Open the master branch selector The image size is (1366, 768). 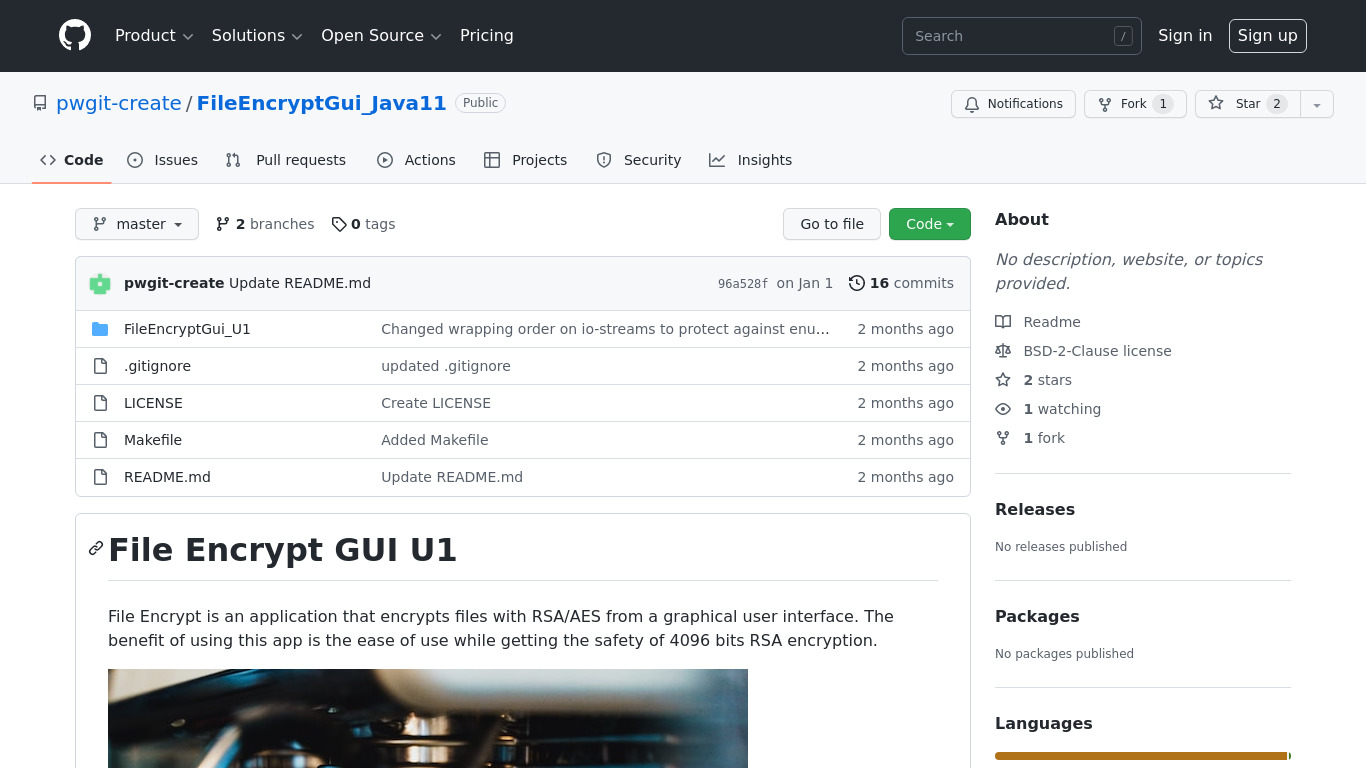click(137, 224)
